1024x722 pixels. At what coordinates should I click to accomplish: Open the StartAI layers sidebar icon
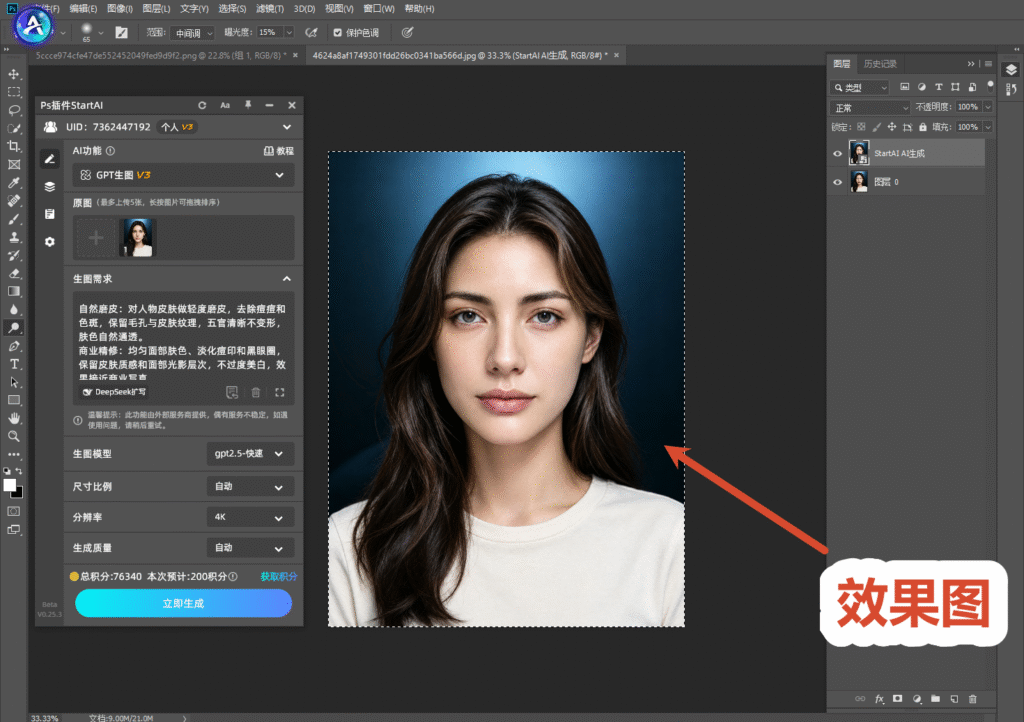coord(50,187)
